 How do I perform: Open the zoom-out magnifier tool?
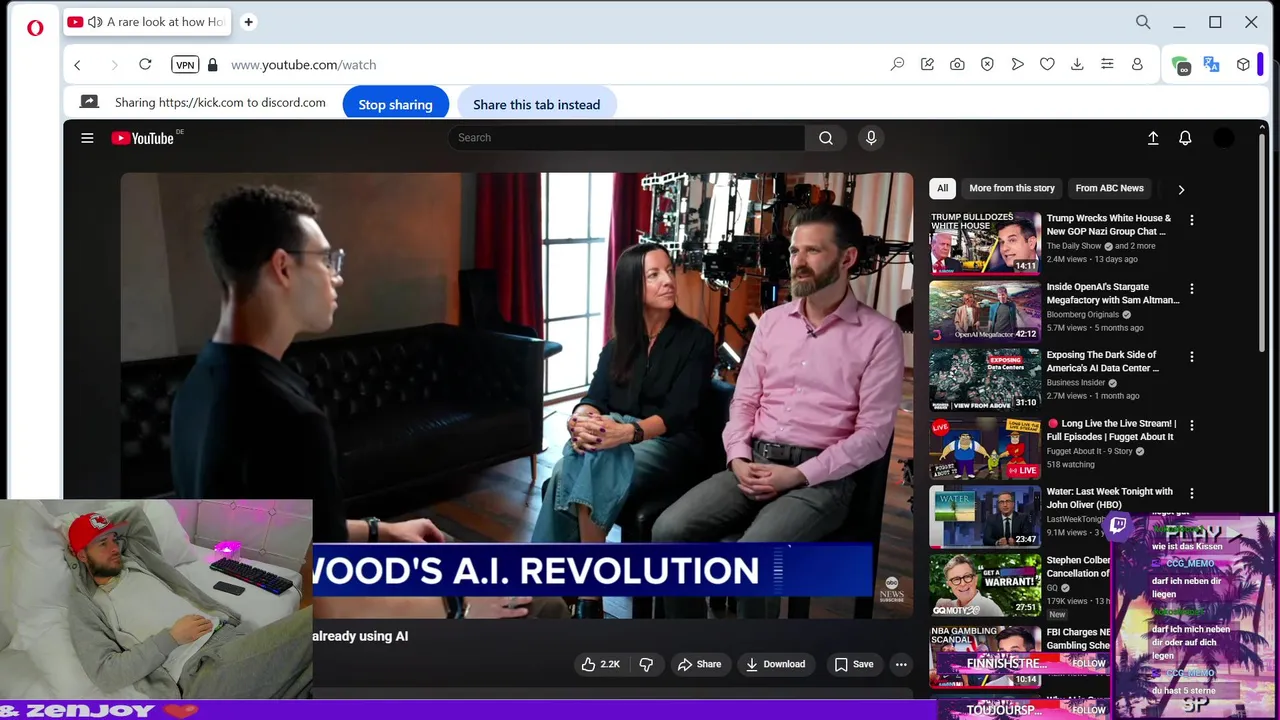[x=897, y=64]
